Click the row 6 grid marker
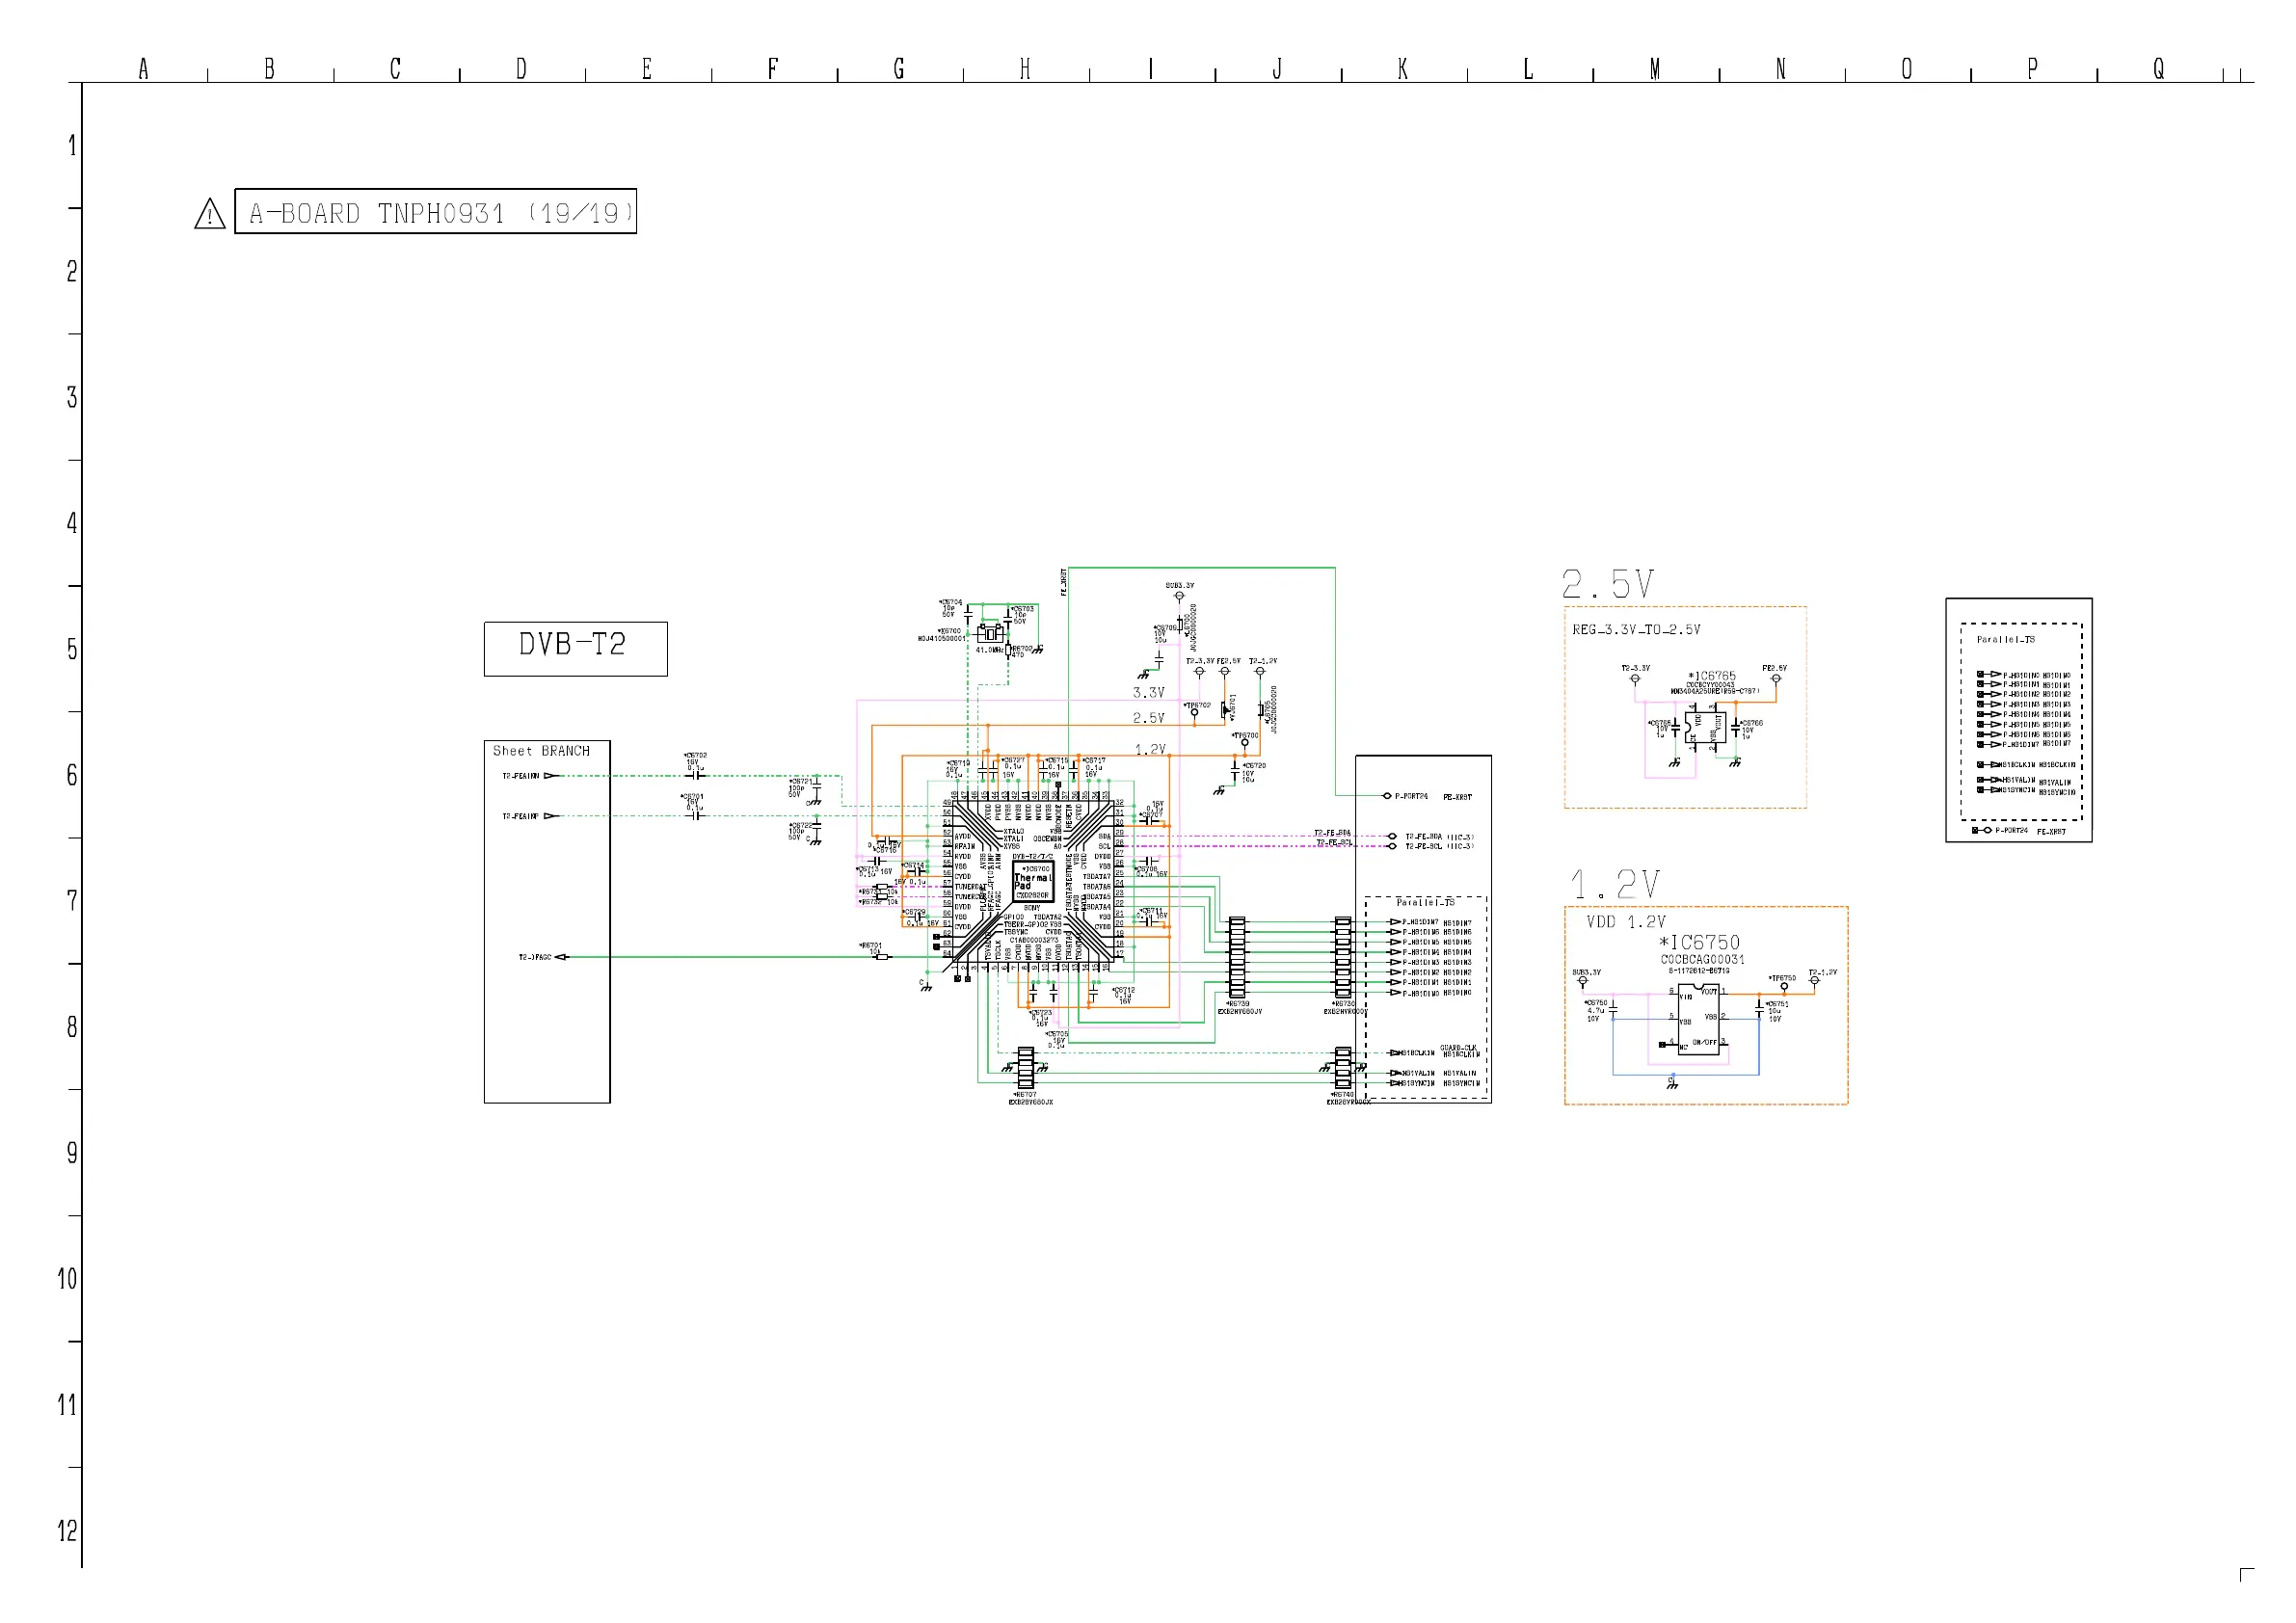Viewport: 2296px width, 1623px height. pyautogui.click(x=72, y=775)
